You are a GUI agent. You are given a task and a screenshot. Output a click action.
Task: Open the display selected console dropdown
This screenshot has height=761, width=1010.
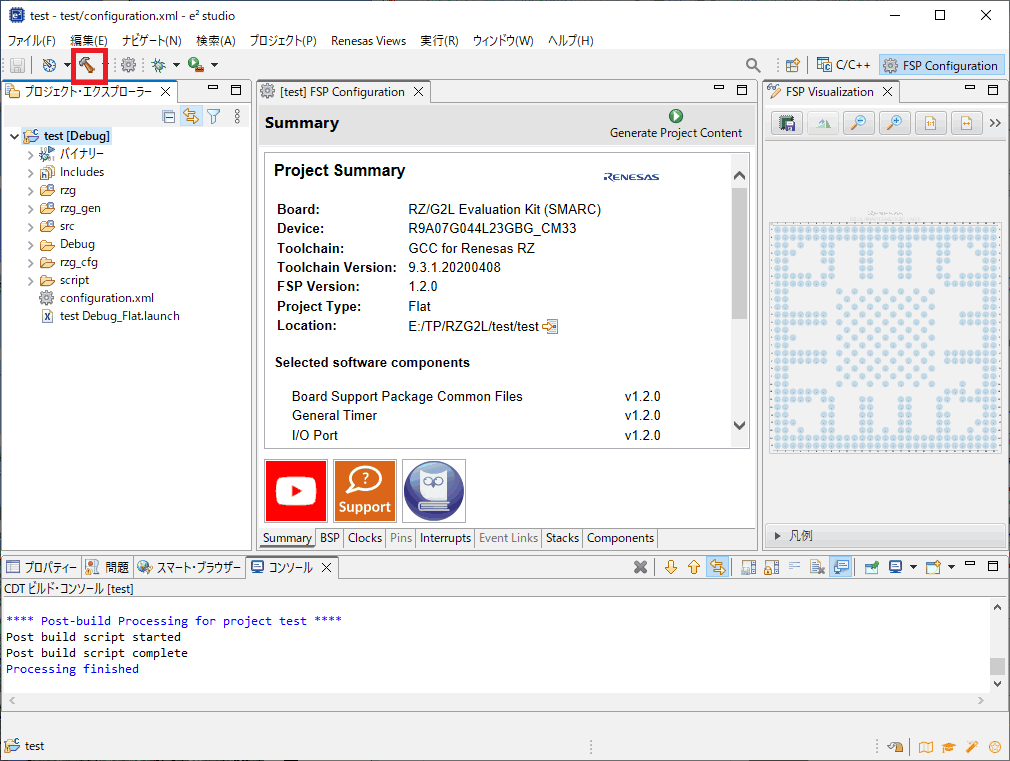tap(913, 567)
